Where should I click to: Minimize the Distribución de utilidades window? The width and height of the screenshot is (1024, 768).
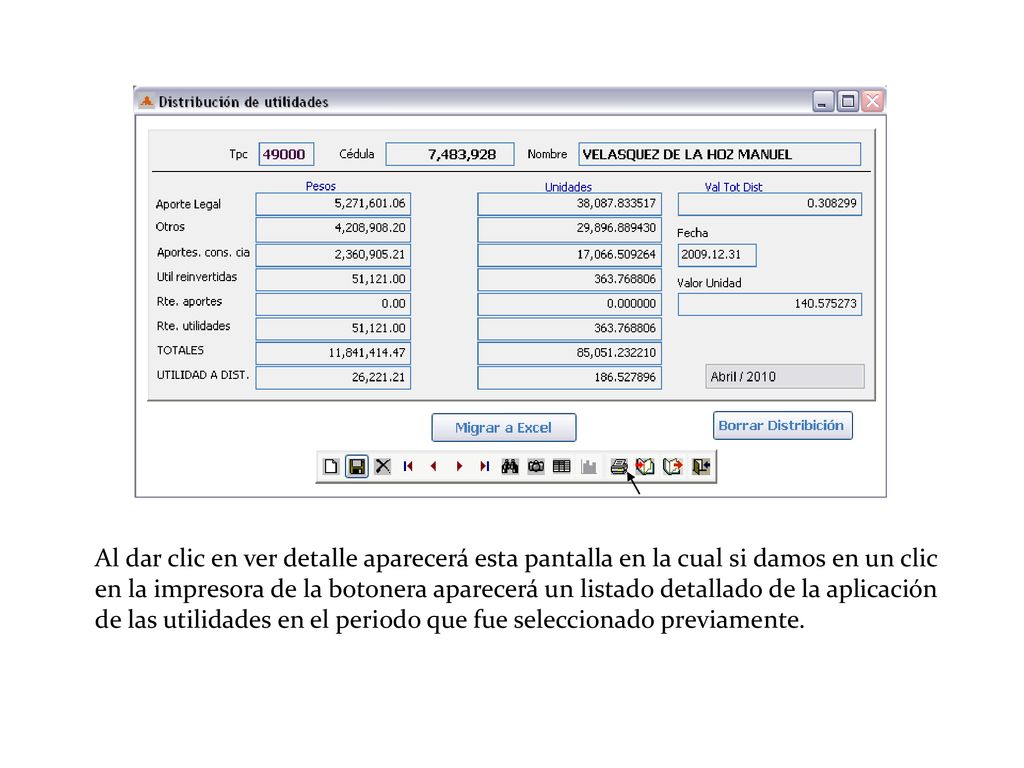point(823,101)
